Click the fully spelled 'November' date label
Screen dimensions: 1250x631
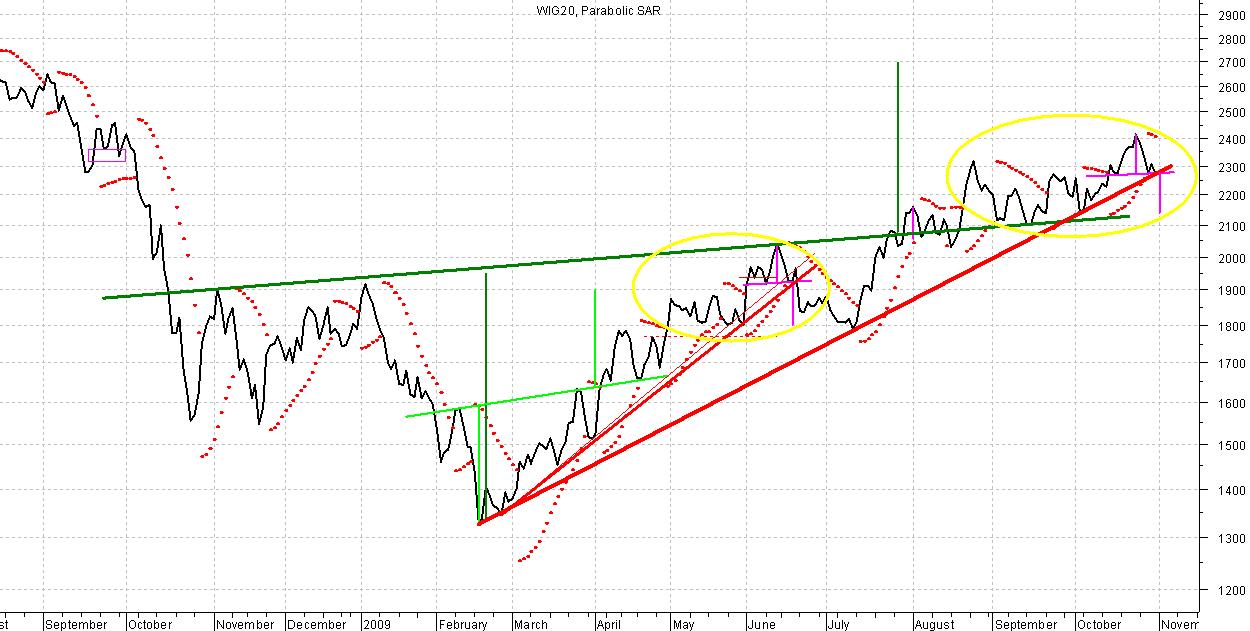coord(243,624)
